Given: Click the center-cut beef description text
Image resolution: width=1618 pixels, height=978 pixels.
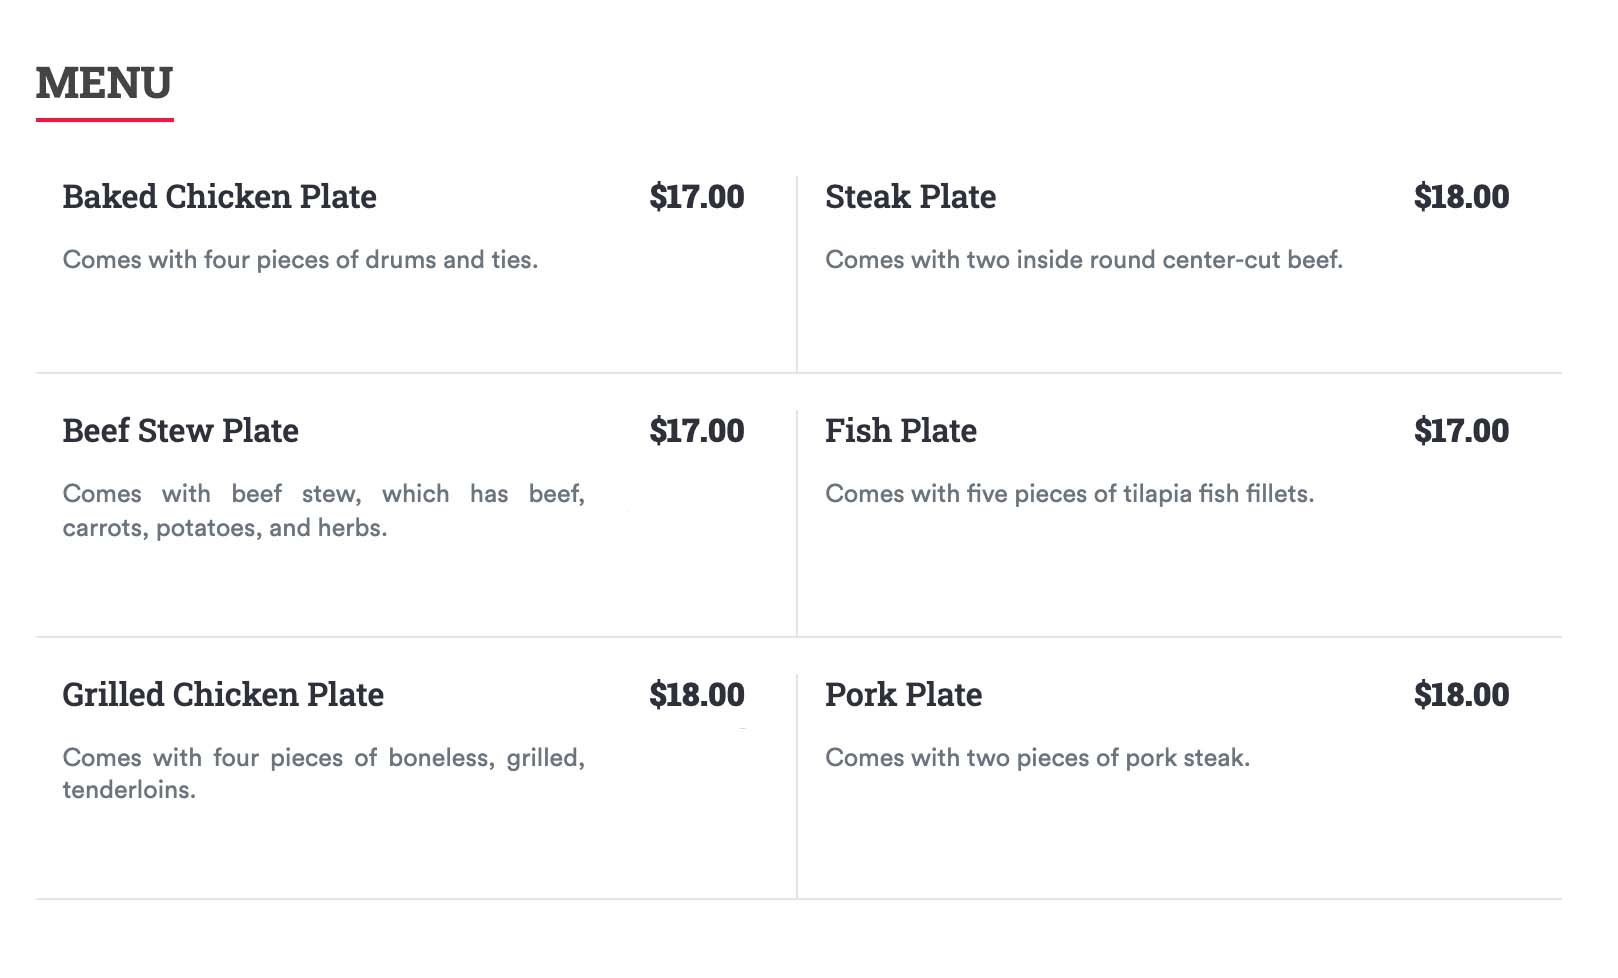Looking at the screenshot, I should (1083, 260).
